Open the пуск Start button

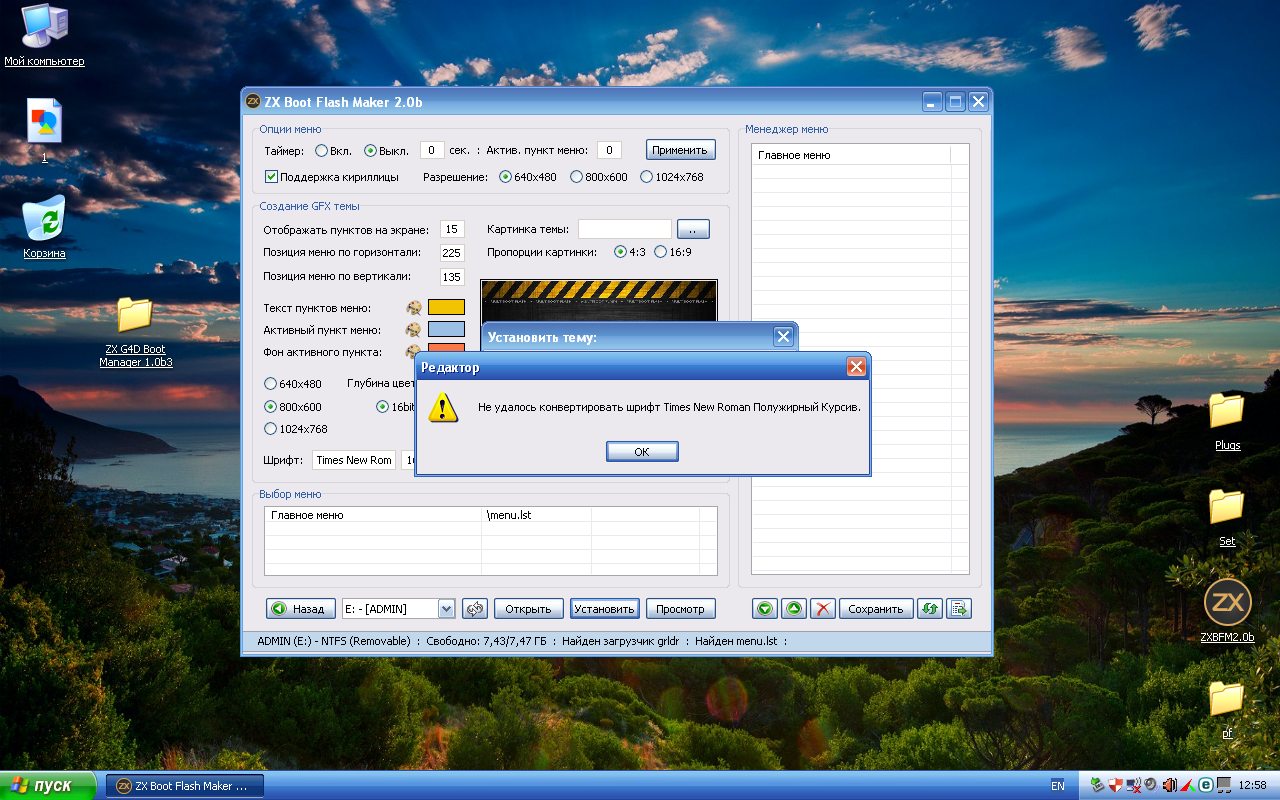pyautogui.click(x=48, y=785)
